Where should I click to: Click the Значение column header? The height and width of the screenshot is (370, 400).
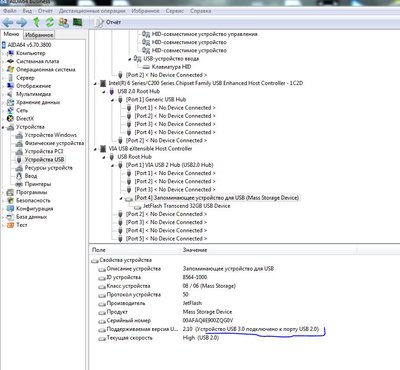pyautogui.click(x=195, y=250)
